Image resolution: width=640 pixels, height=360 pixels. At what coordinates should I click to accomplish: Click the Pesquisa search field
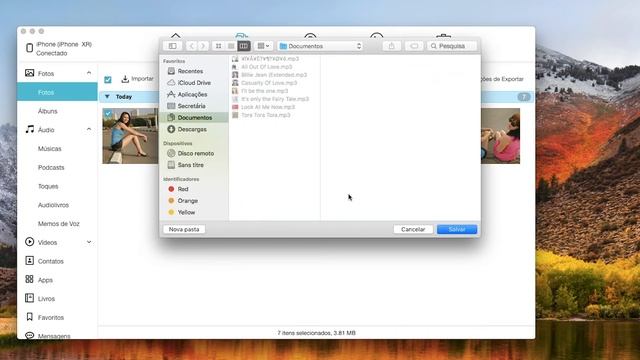click(x=452, y=46)
